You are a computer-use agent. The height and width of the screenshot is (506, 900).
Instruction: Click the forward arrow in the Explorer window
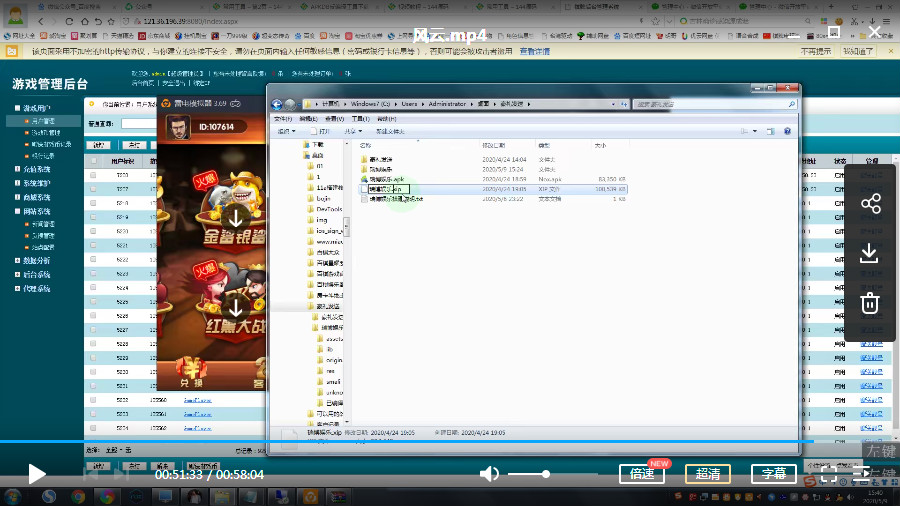[x=290, y=104]
